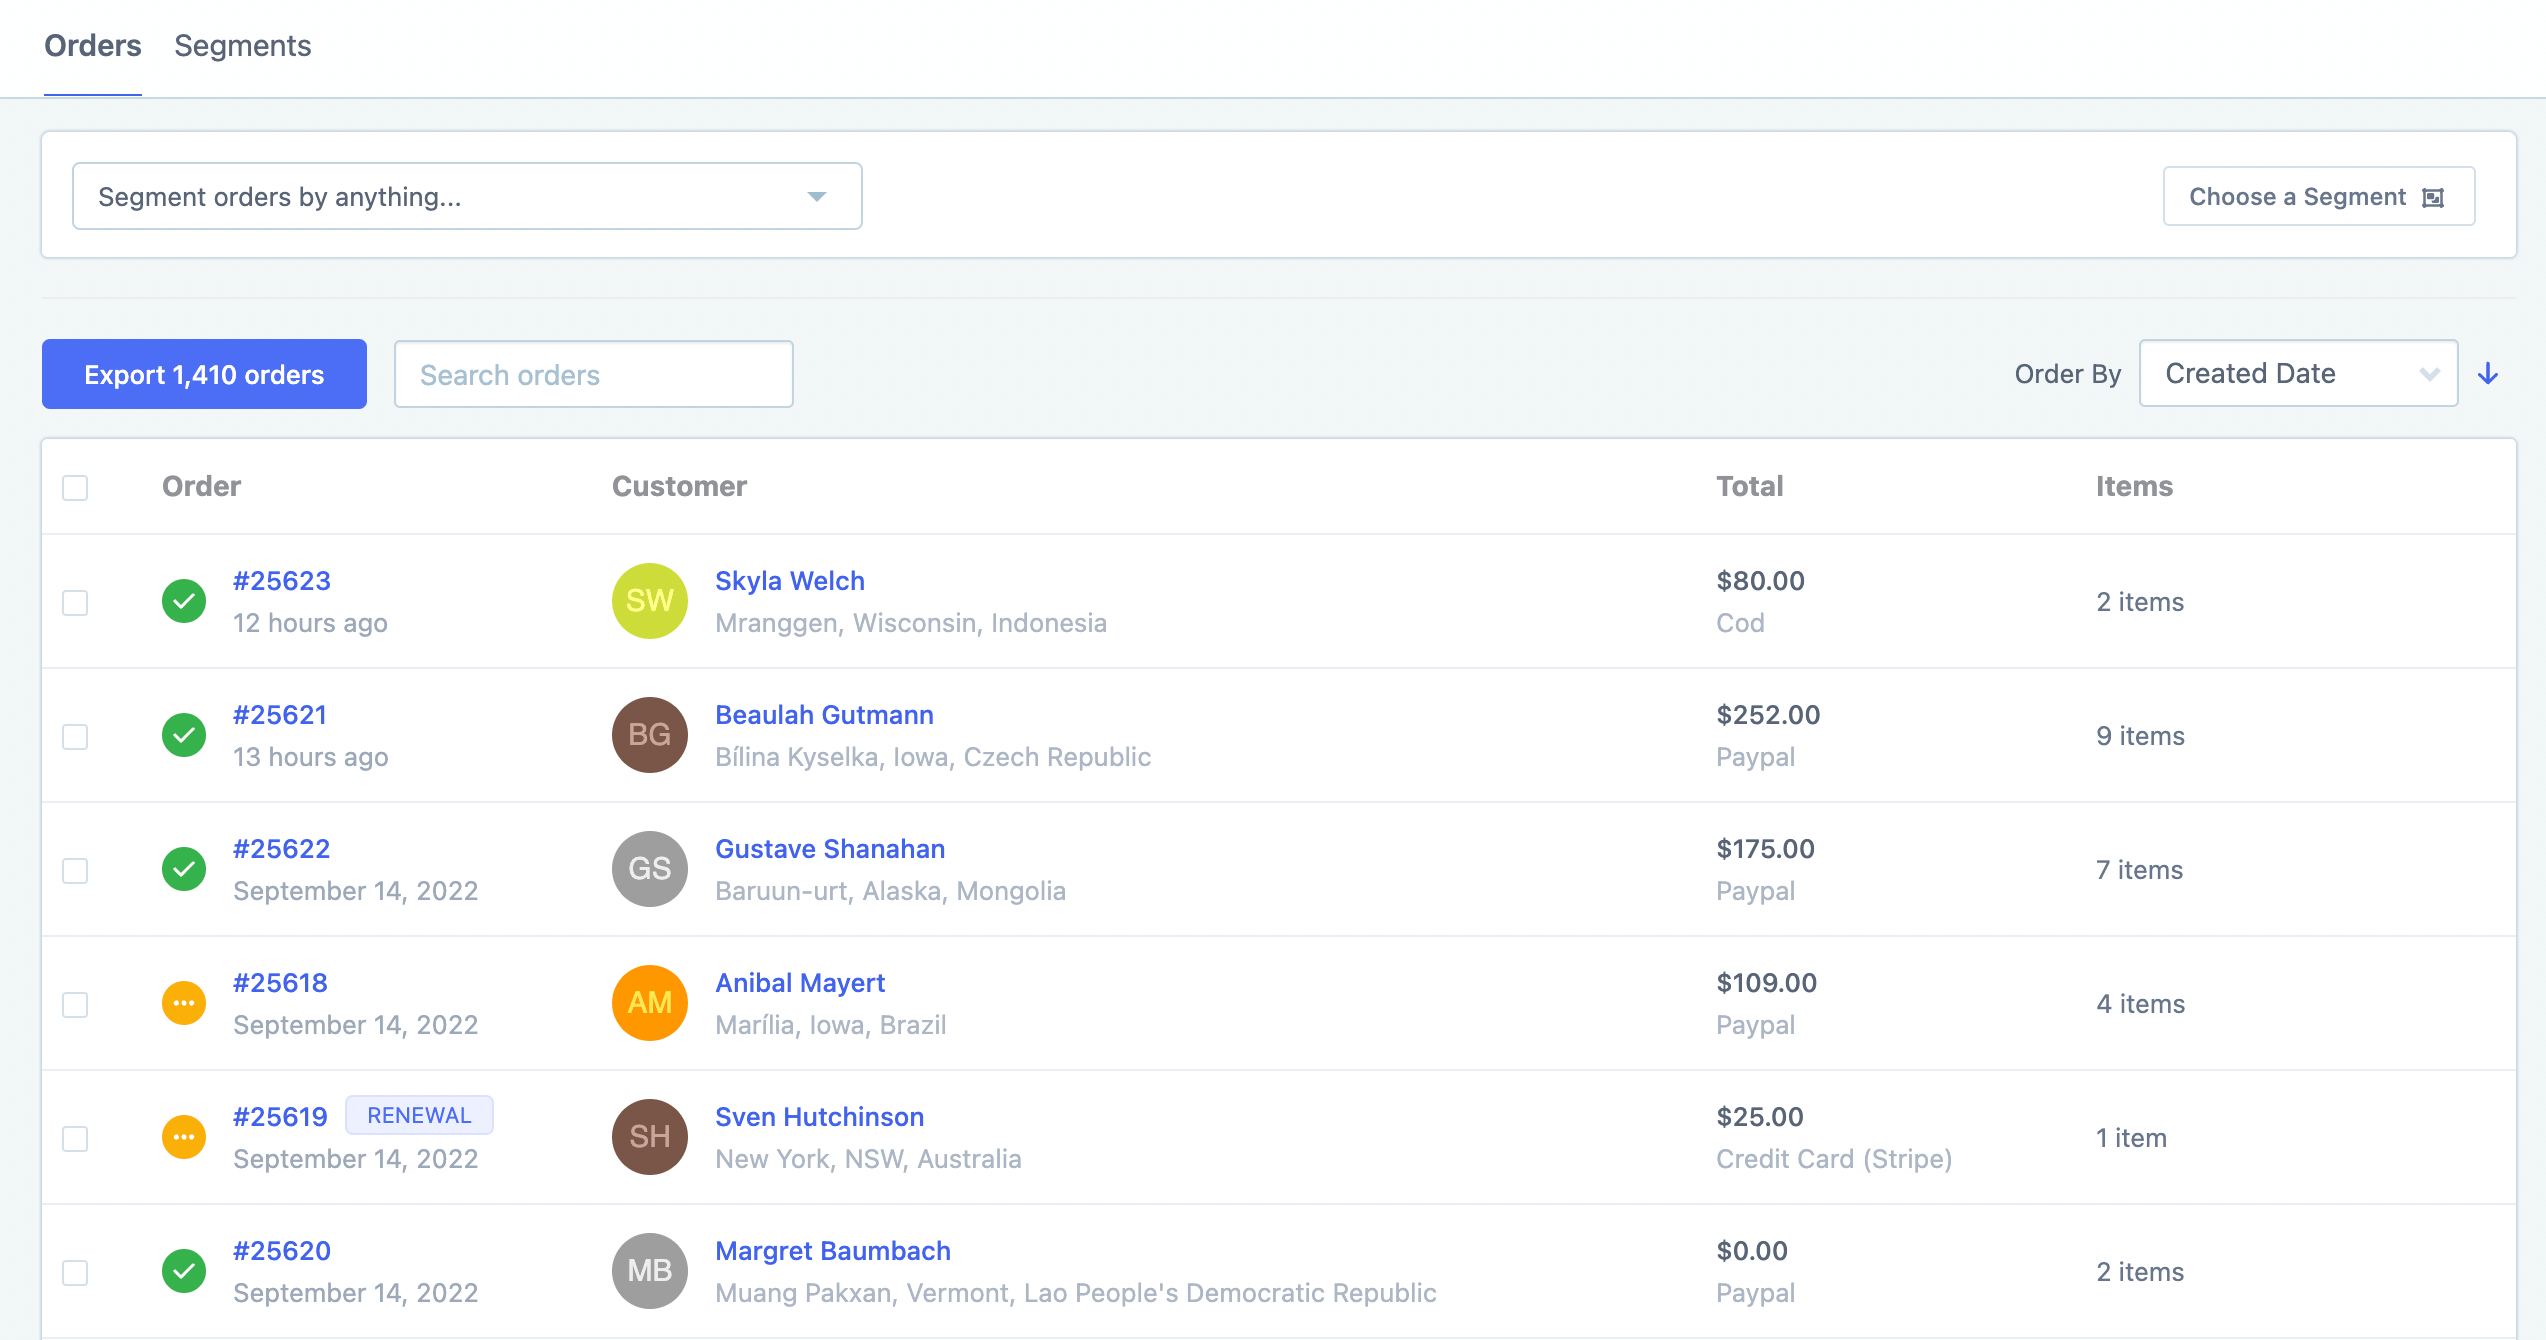2546x1340 pixels.
Task: Click orange pending status icon for order #25619
Action: point(184,1137)
